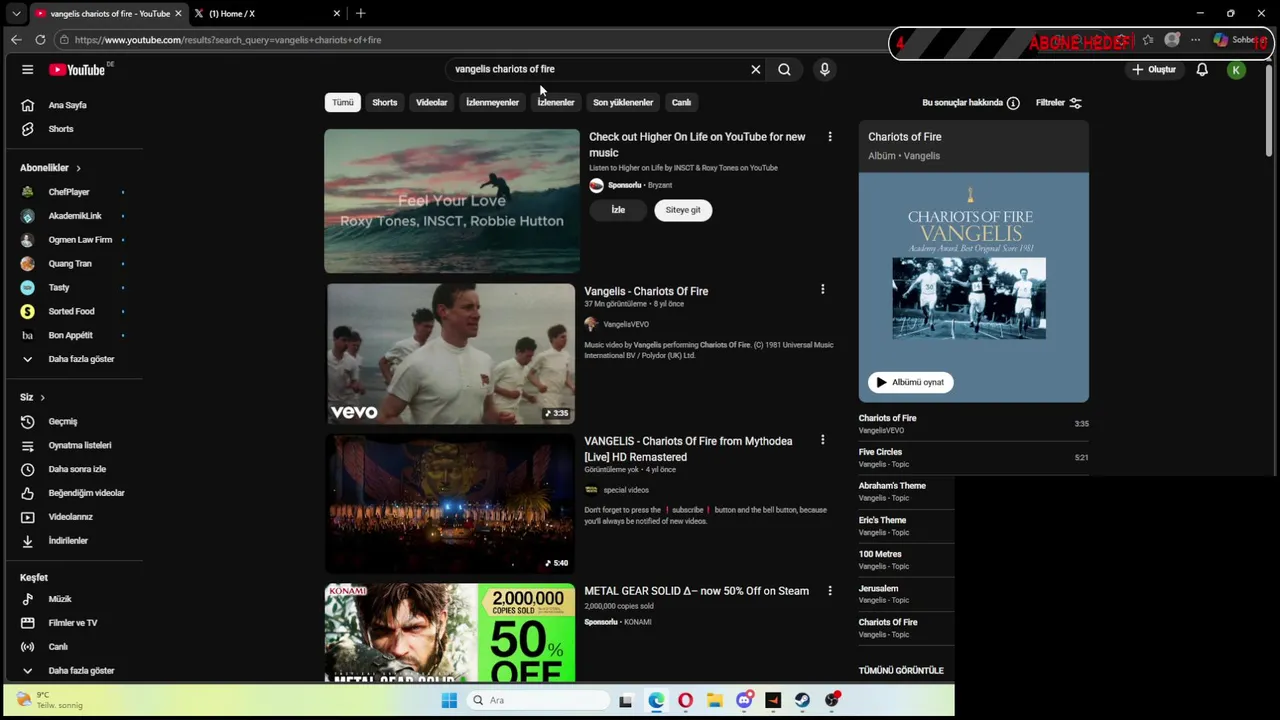1280x720 pixels.
Task: Start voice search with the microphone icon
Action: tap(824, 69)
